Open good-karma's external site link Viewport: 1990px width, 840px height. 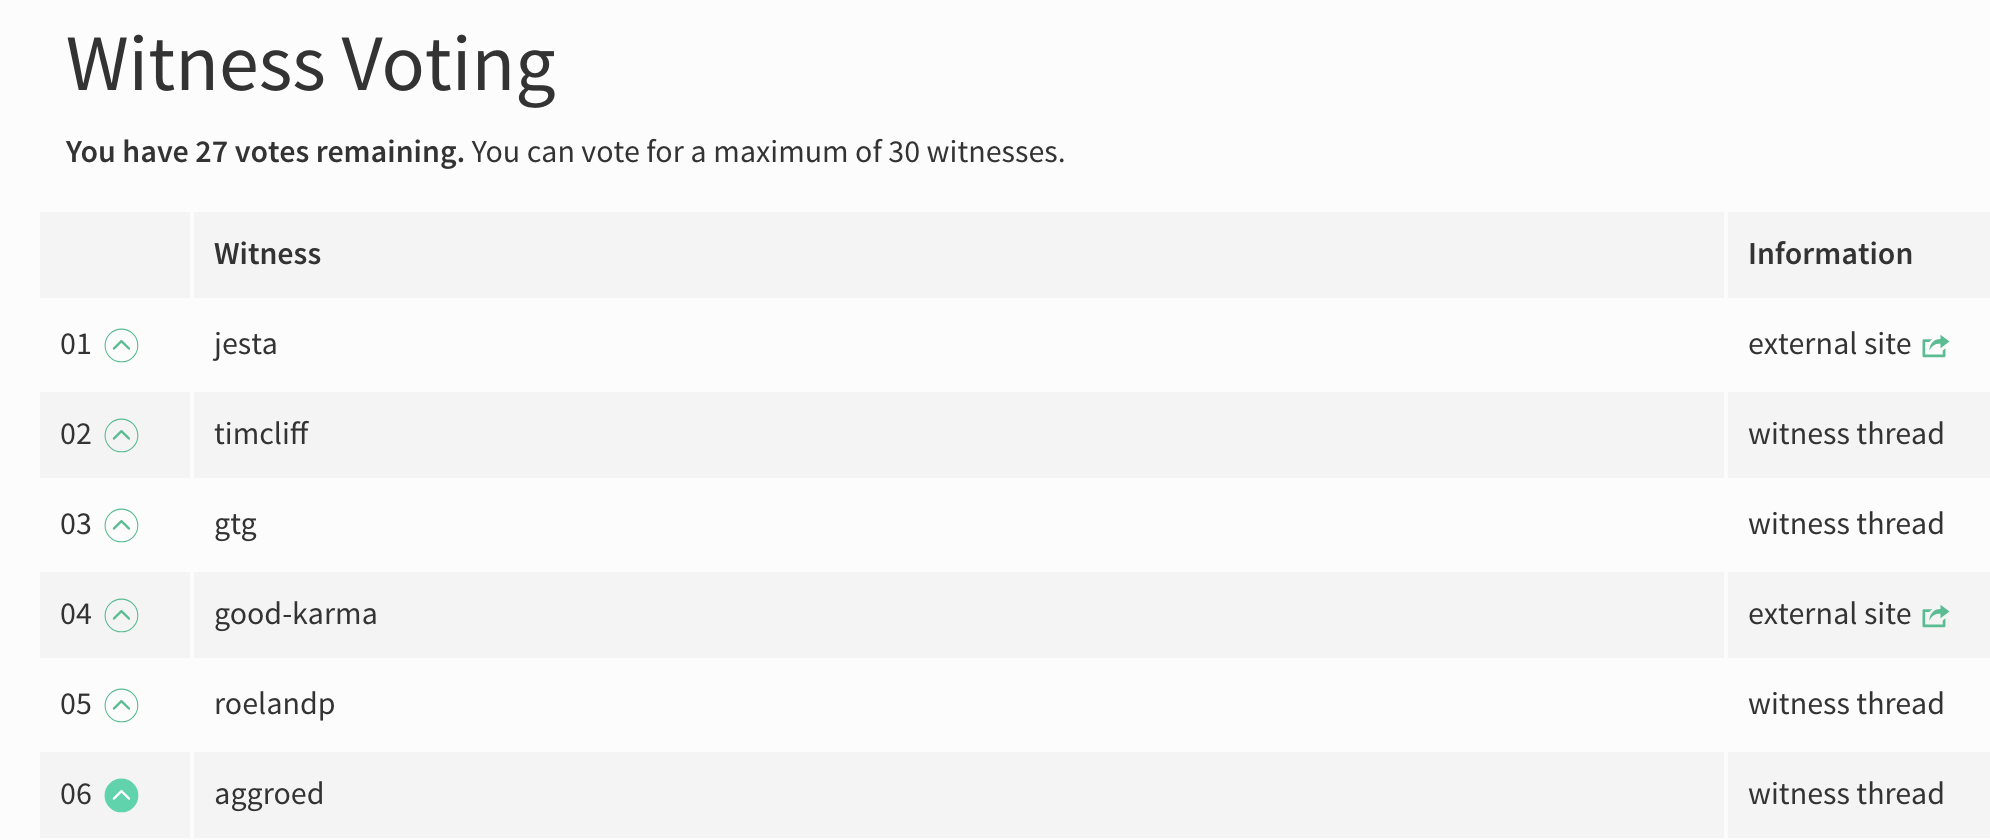[1829, 614]
